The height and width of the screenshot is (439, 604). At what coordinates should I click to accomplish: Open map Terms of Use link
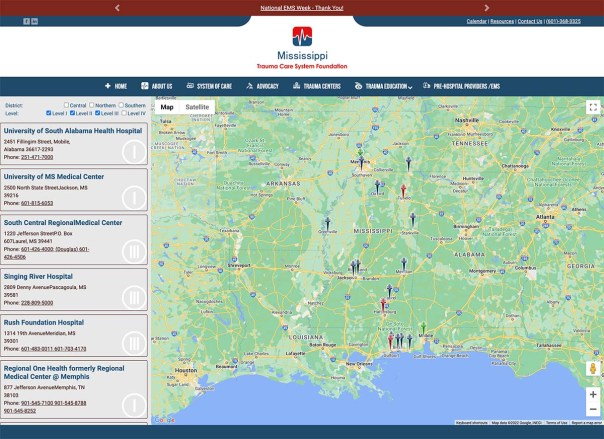557,422
